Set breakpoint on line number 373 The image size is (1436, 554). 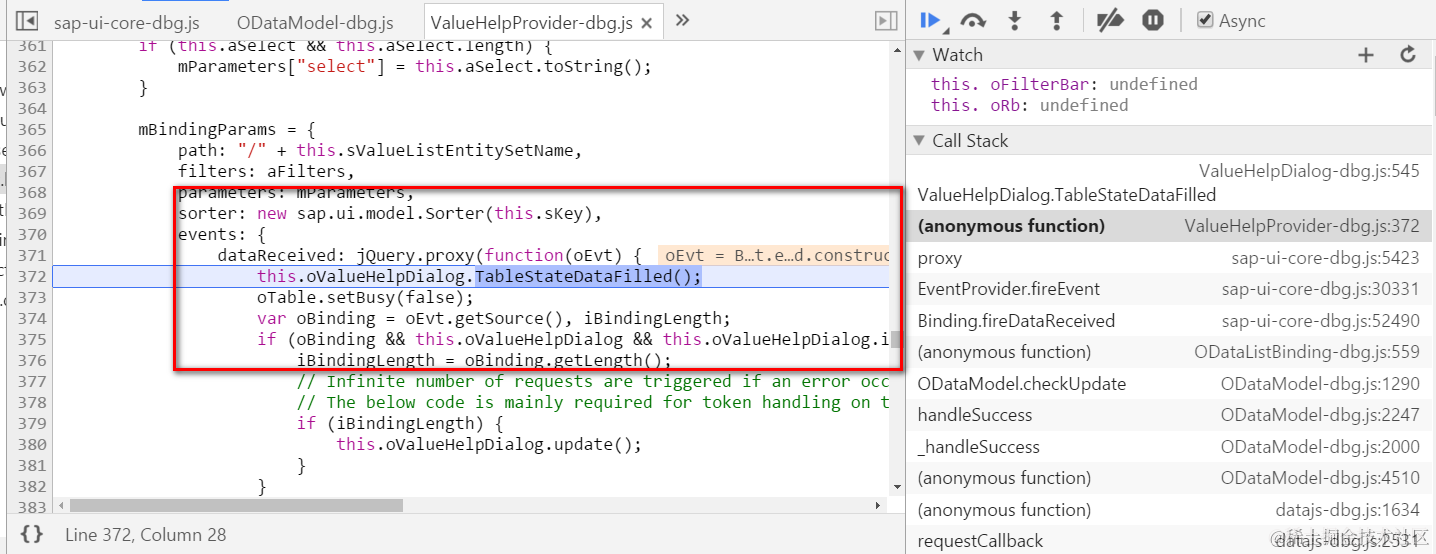tap(32, 297)
